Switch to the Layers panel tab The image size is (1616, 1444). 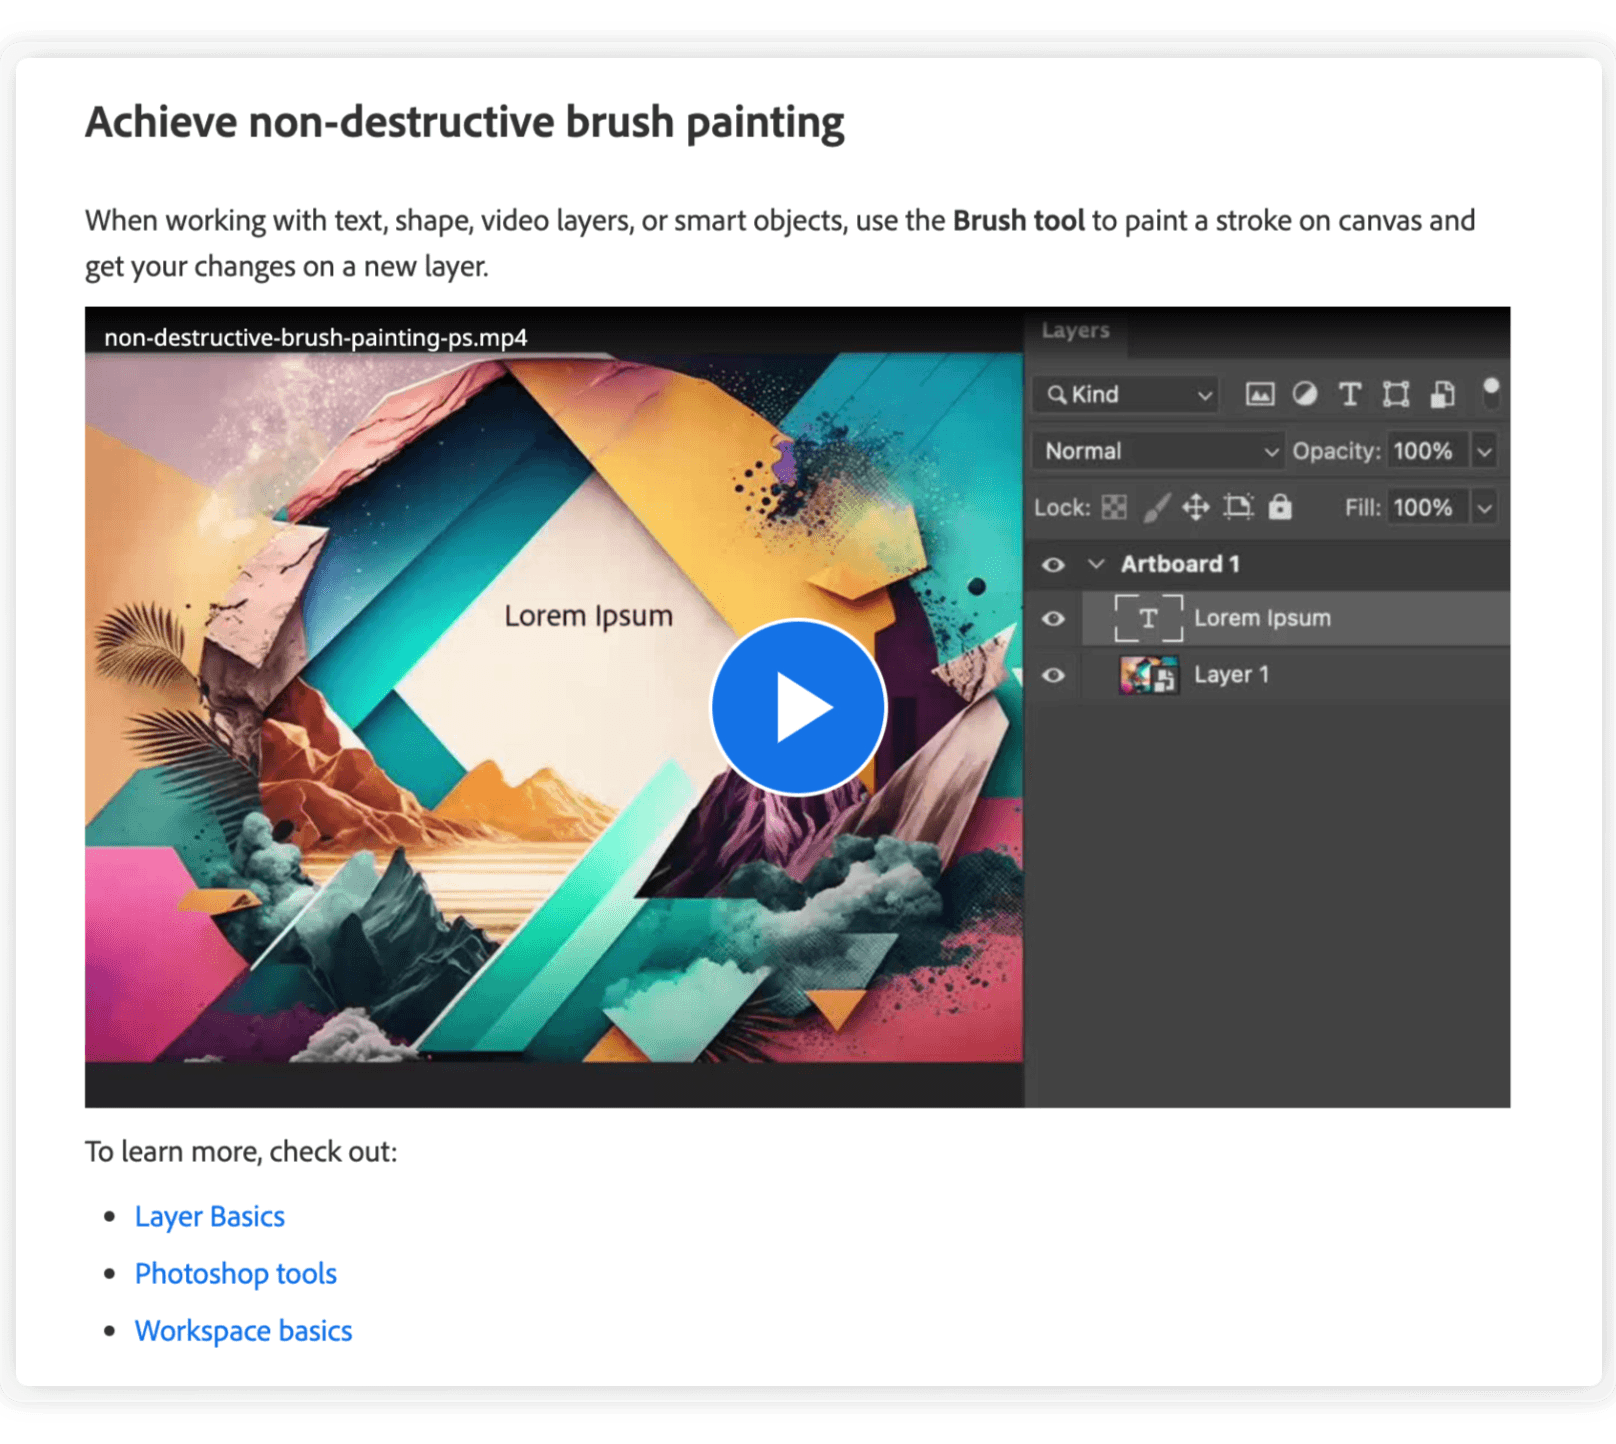(x=1075, y=330)
